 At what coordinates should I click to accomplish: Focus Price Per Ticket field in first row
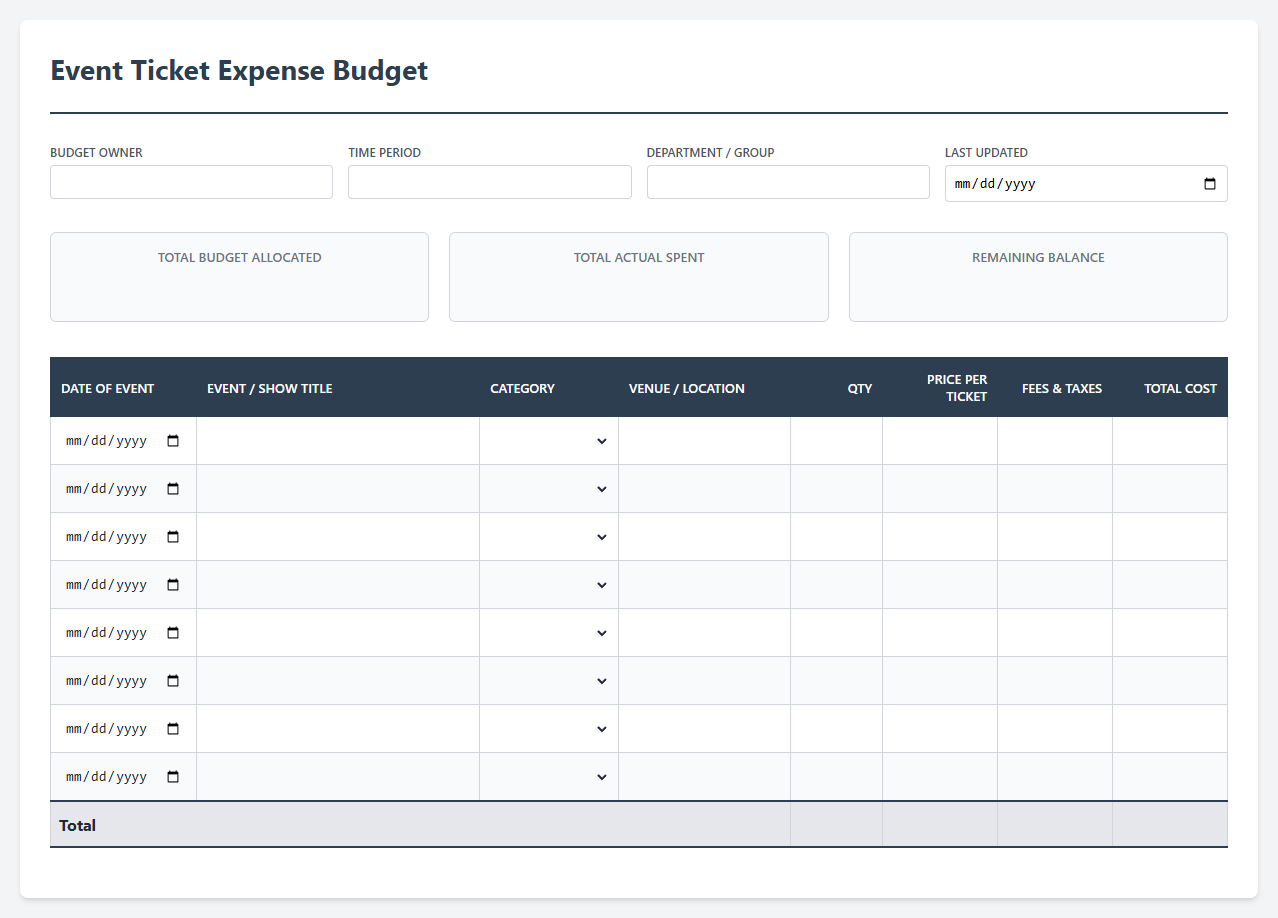coord(940,441)
